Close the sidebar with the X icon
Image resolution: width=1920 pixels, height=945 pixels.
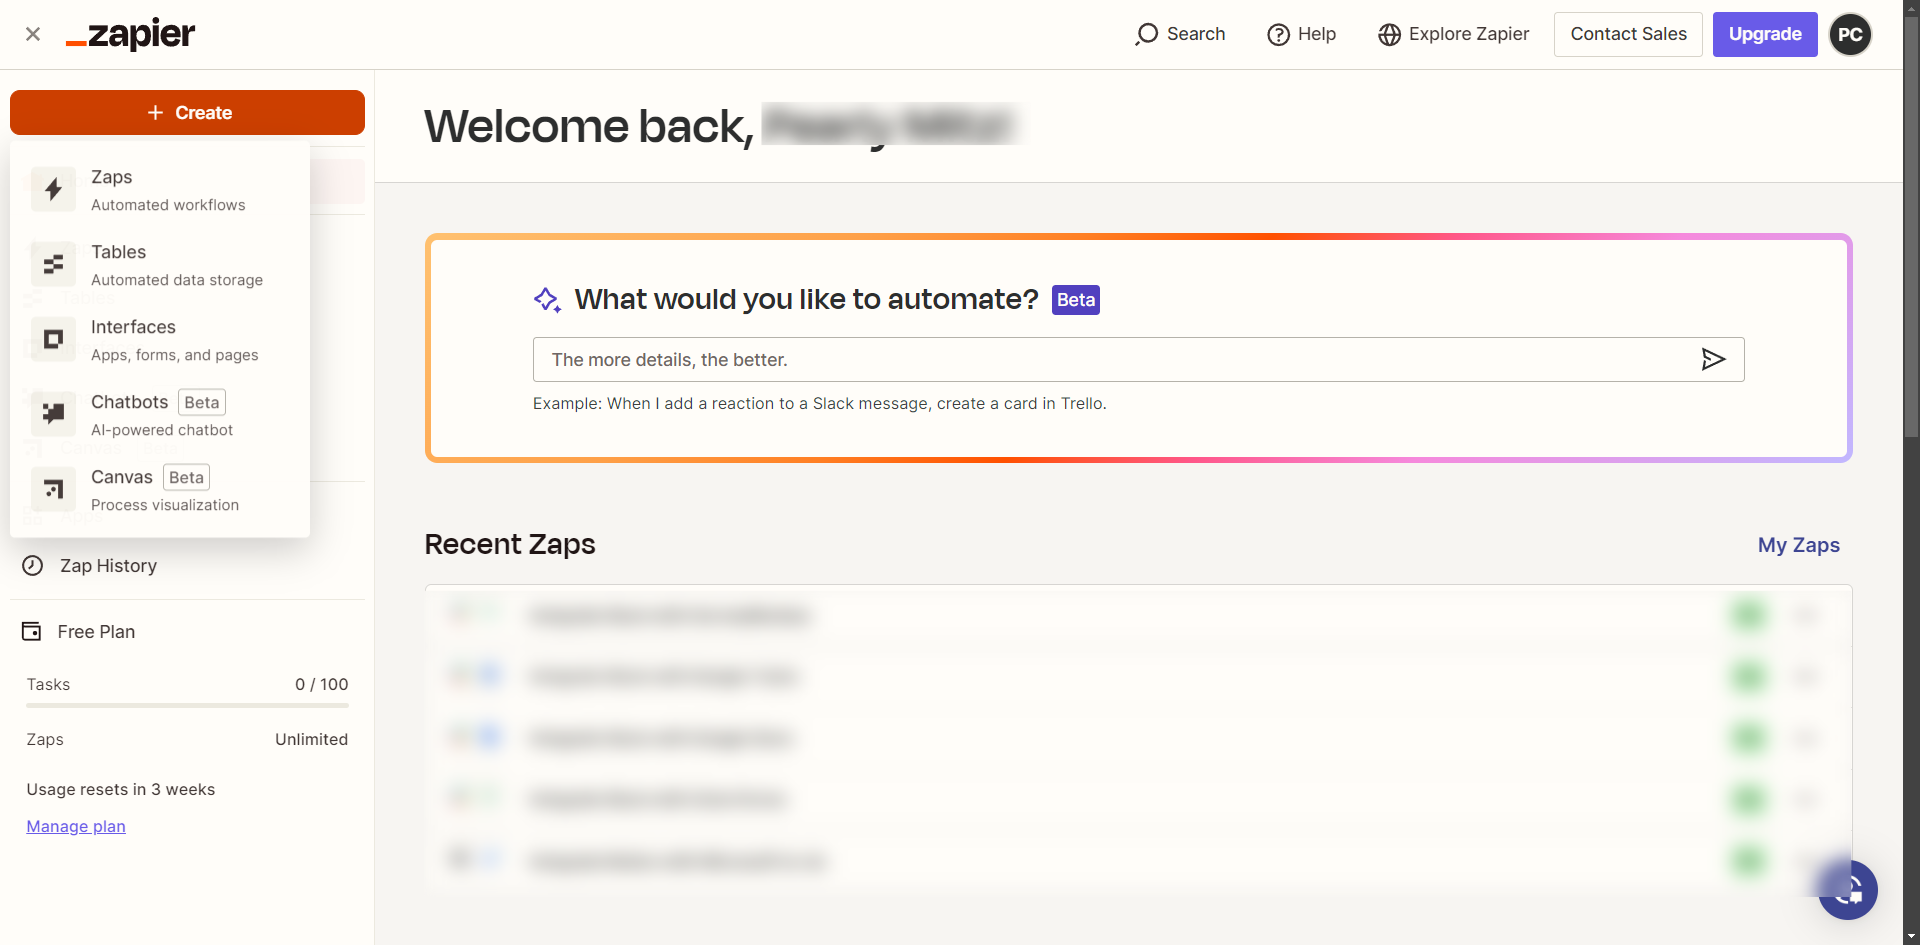coord(33,34)
